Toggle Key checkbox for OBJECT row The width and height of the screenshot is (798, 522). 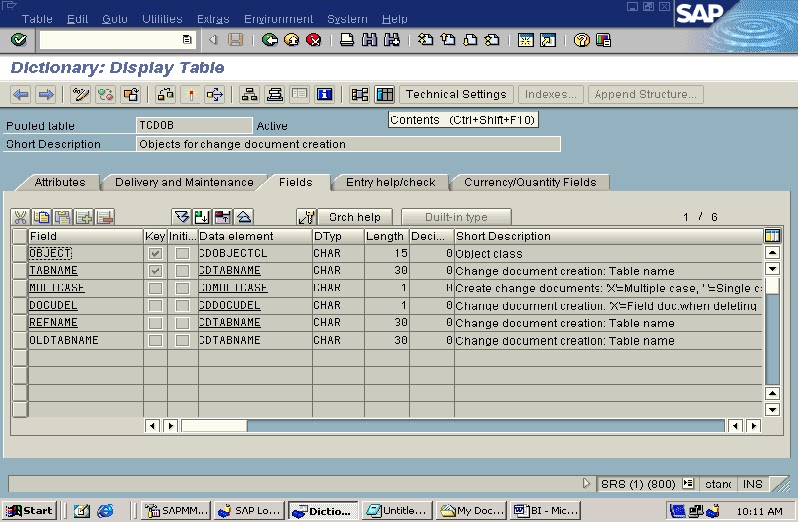point(155,253)
